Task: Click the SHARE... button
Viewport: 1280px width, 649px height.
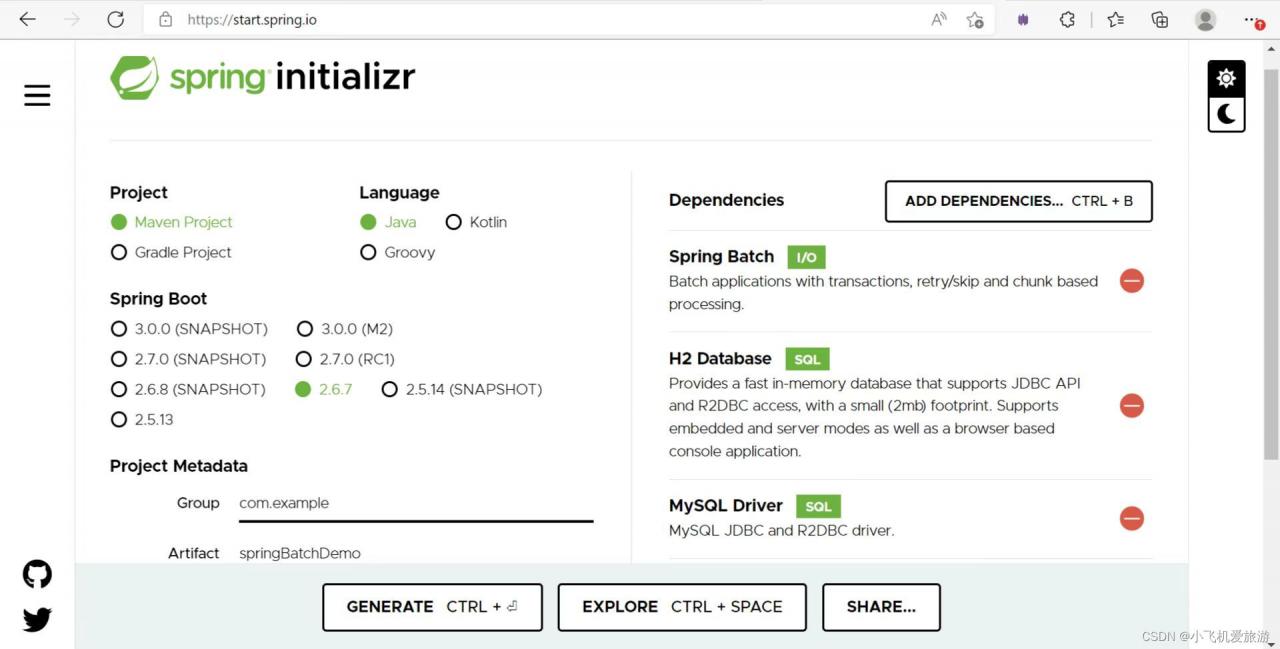Action: click(x=881, y=607)
